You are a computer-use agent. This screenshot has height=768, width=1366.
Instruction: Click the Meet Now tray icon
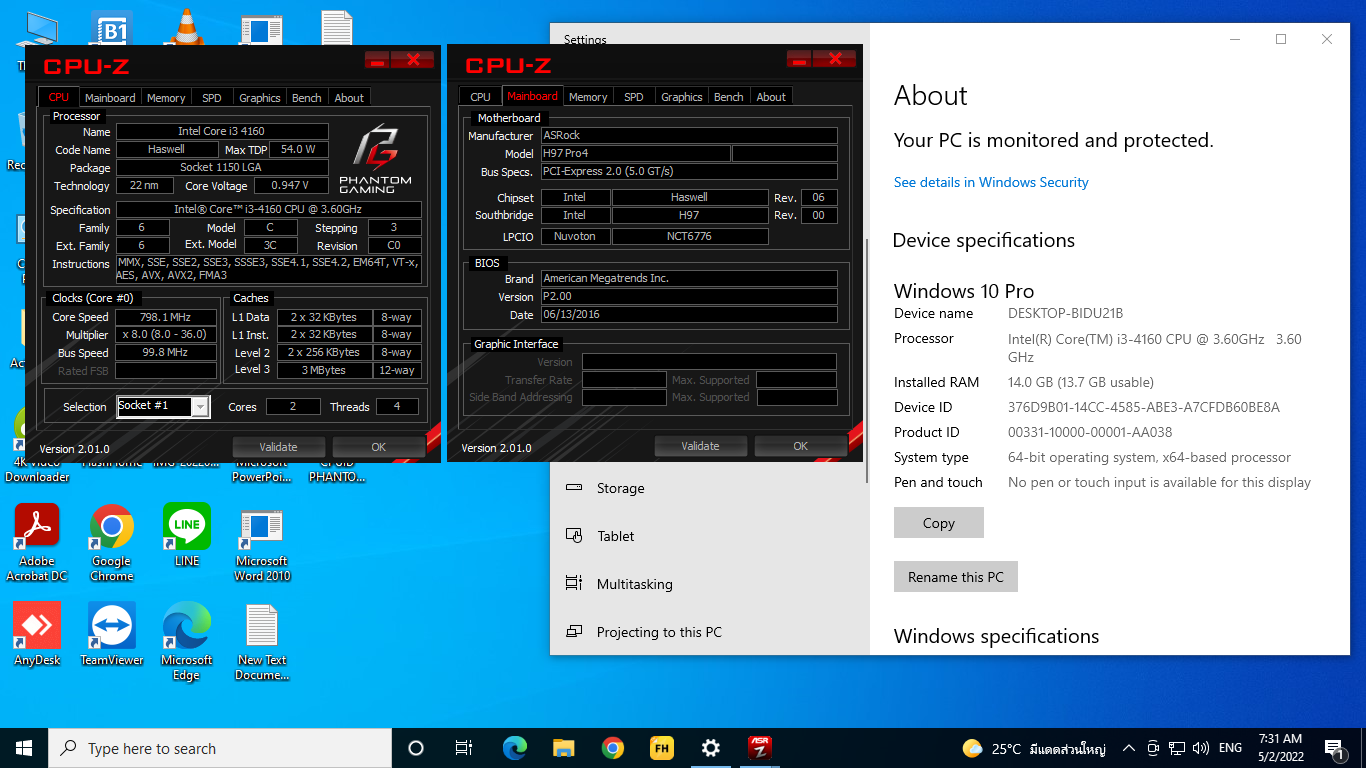point(1153,748)
